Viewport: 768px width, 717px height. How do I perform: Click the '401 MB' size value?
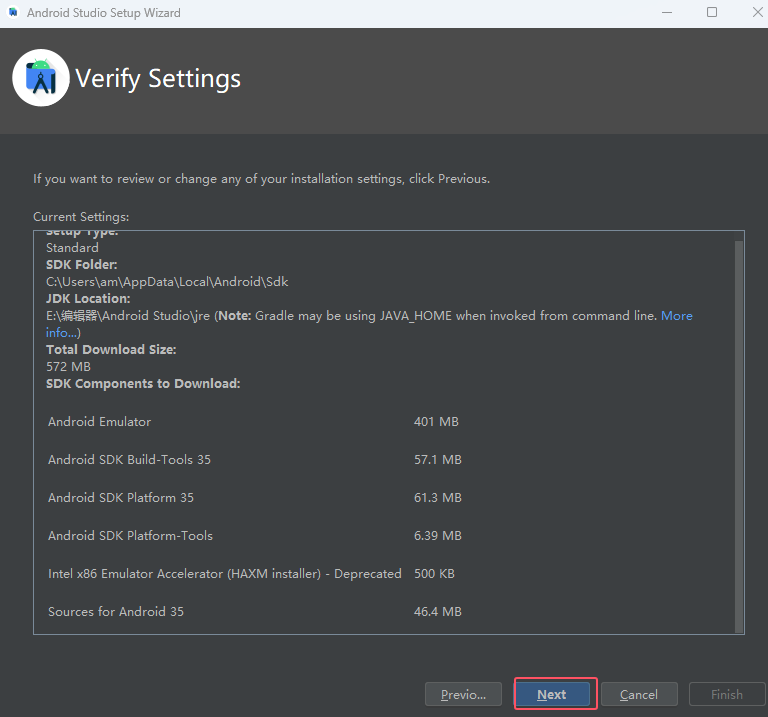pyautogui.click(x=436, y=422)
